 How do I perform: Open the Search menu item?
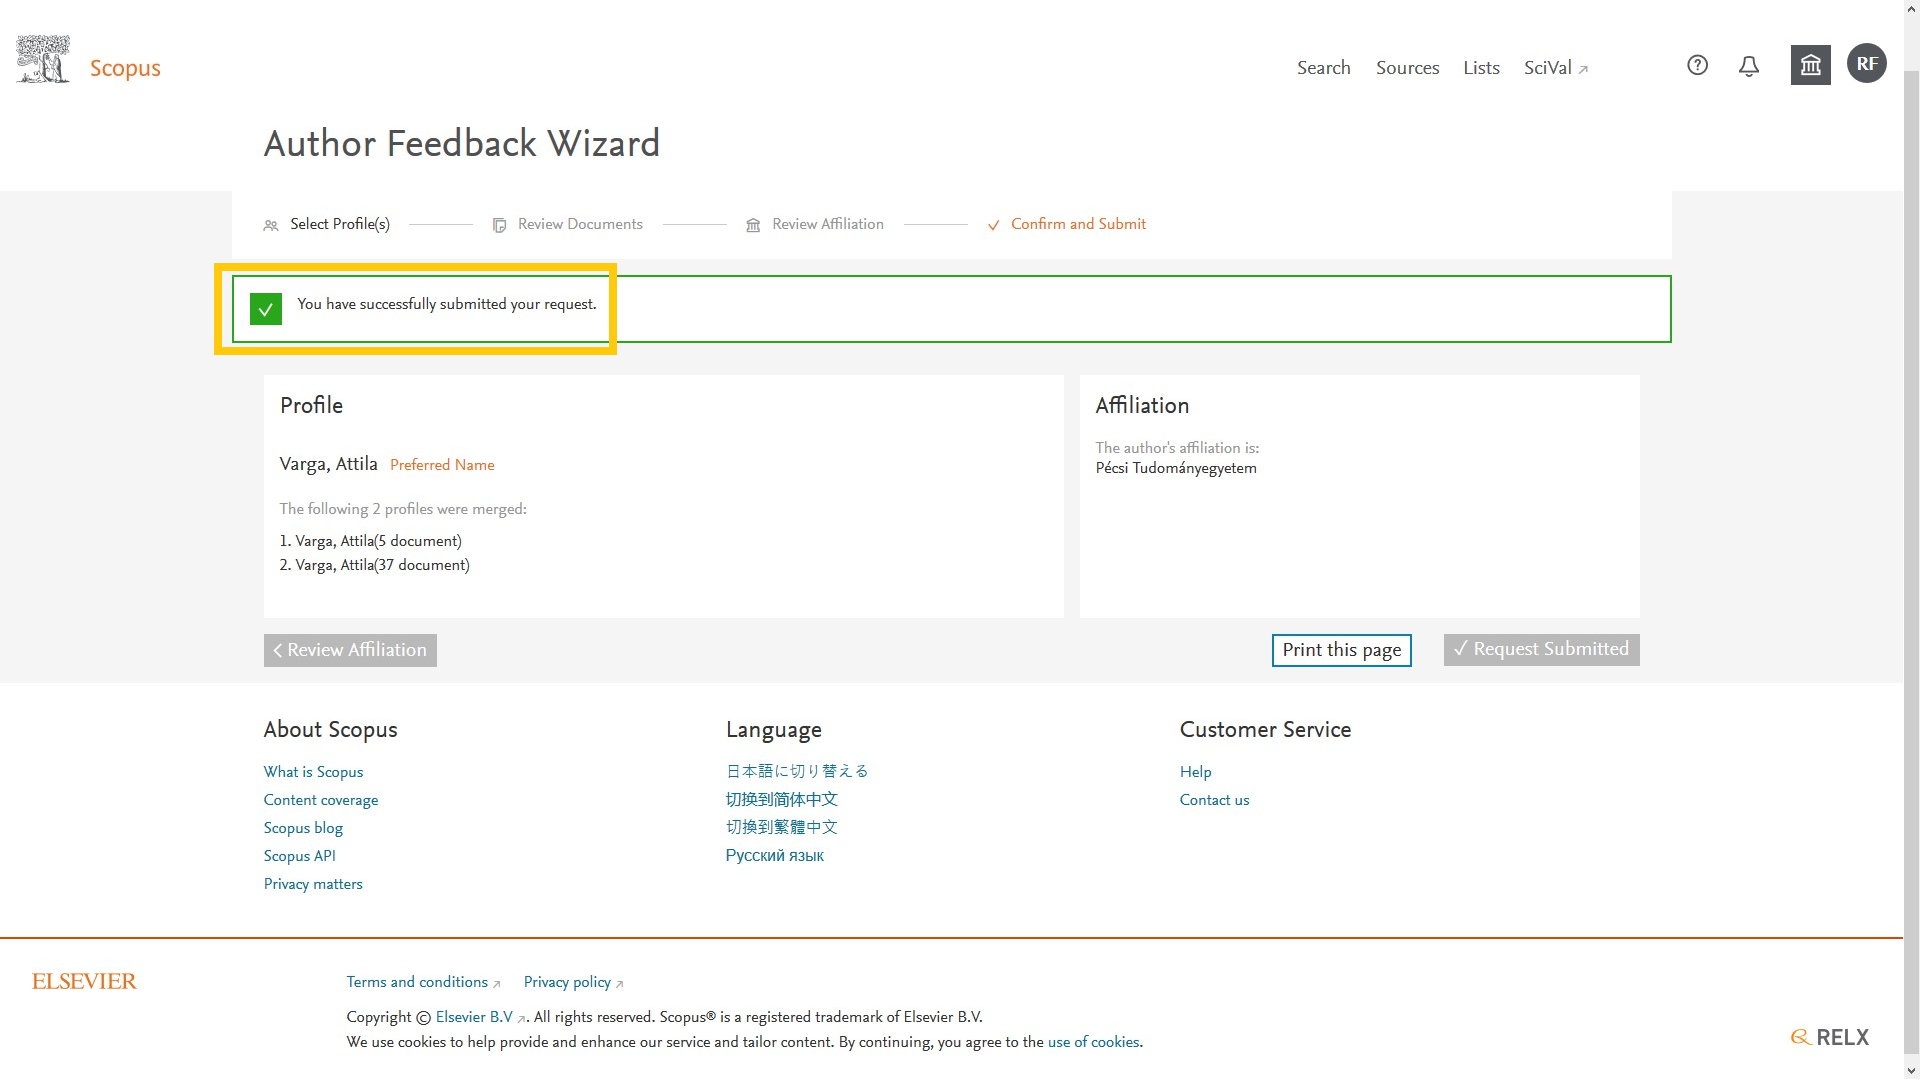tap(1323, 68)
